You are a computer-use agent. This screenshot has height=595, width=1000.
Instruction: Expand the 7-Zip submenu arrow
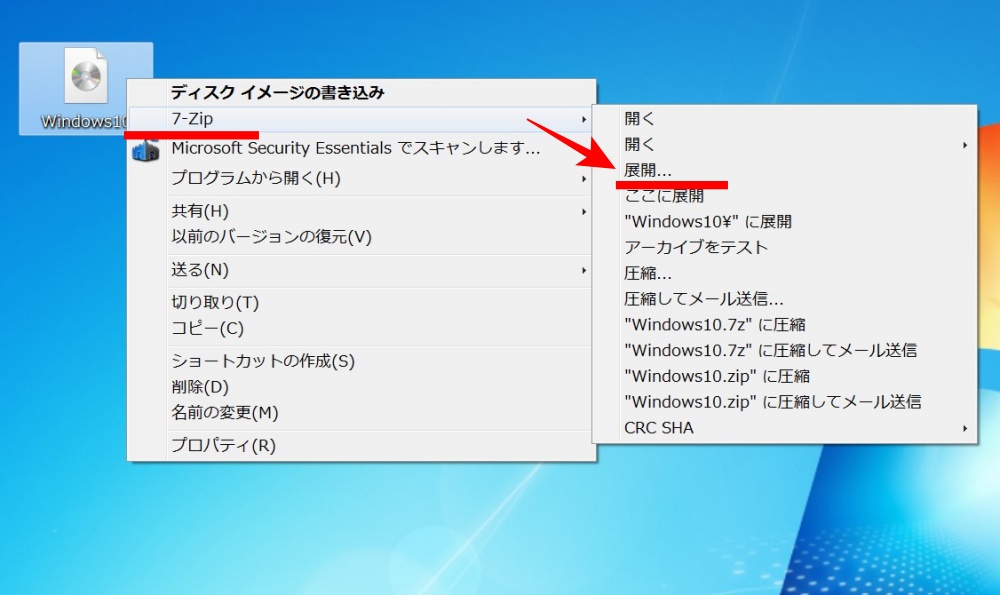[x=585, y=119]
